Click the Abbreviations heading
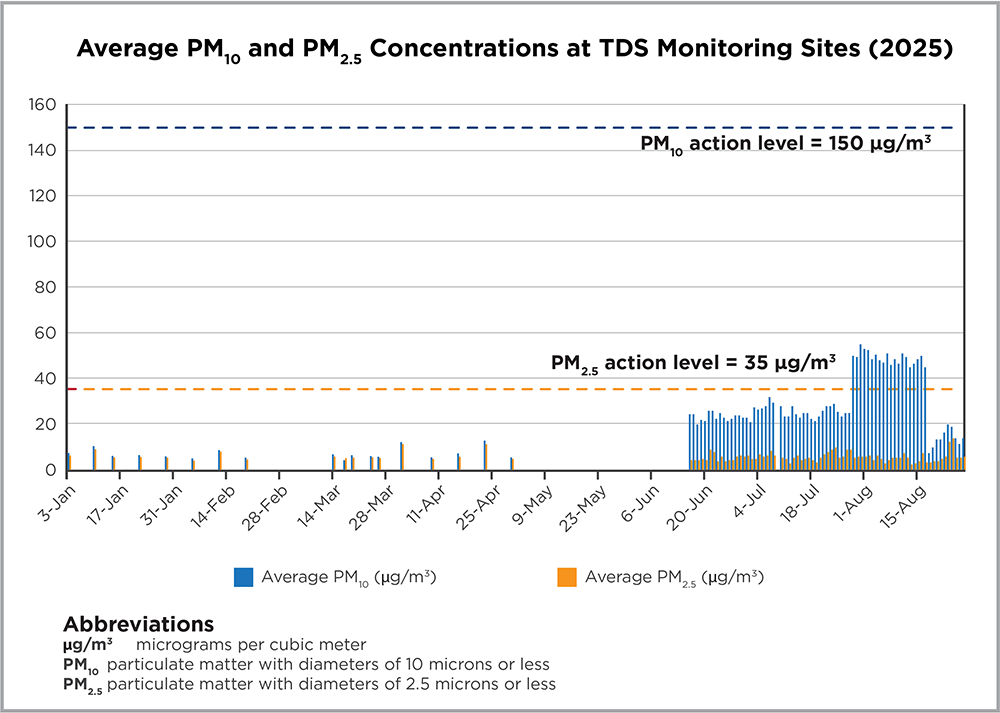1000x713 pixels. pyautogui.click(x=138, y=623)
